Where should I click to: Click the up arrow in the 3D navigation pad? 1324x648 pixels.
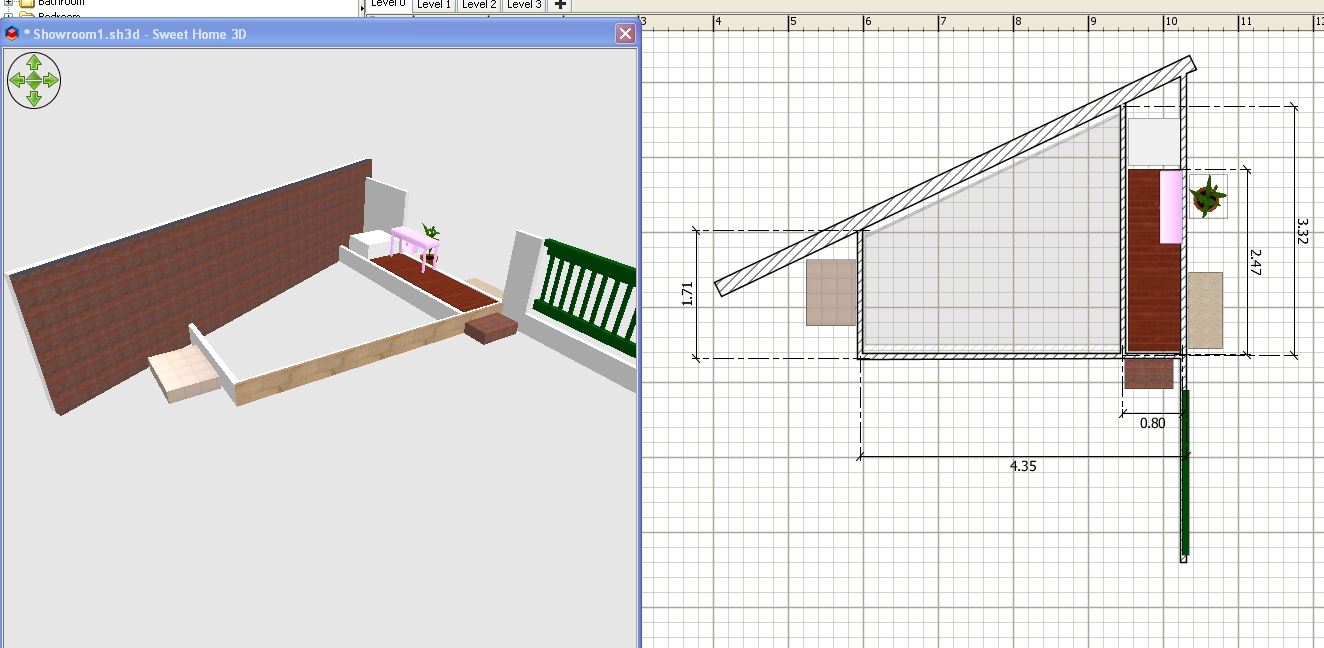click(x=34, y=62)
